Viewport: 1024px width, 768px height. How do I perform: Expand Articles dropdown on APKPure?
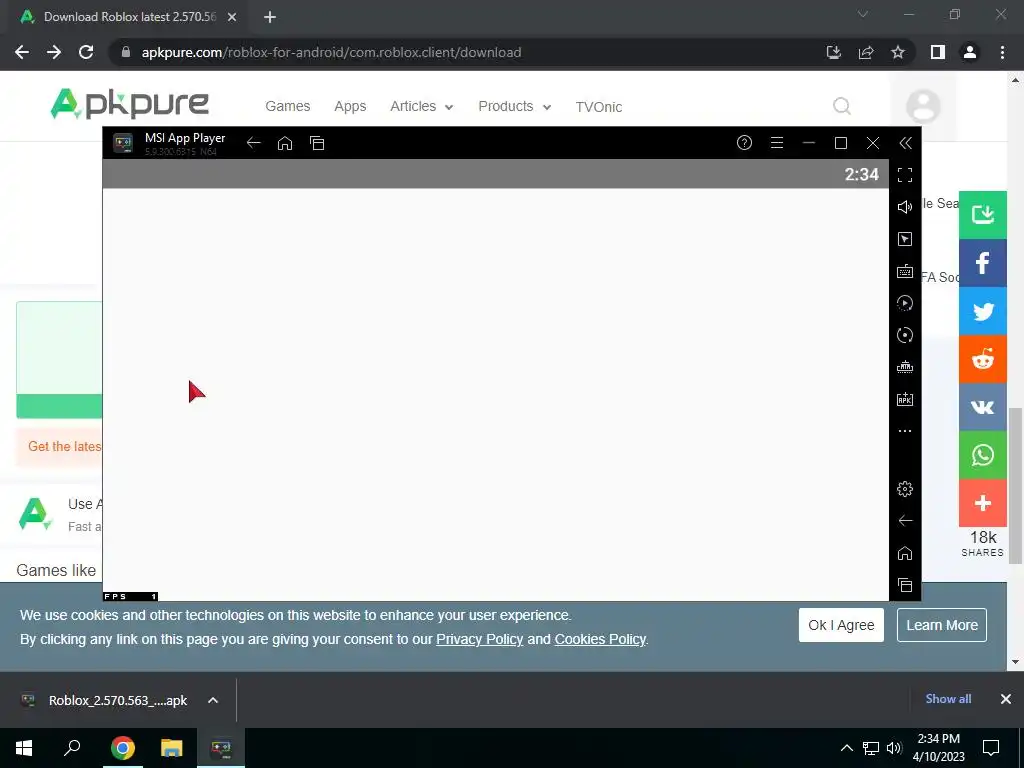(x=421, y=106)
